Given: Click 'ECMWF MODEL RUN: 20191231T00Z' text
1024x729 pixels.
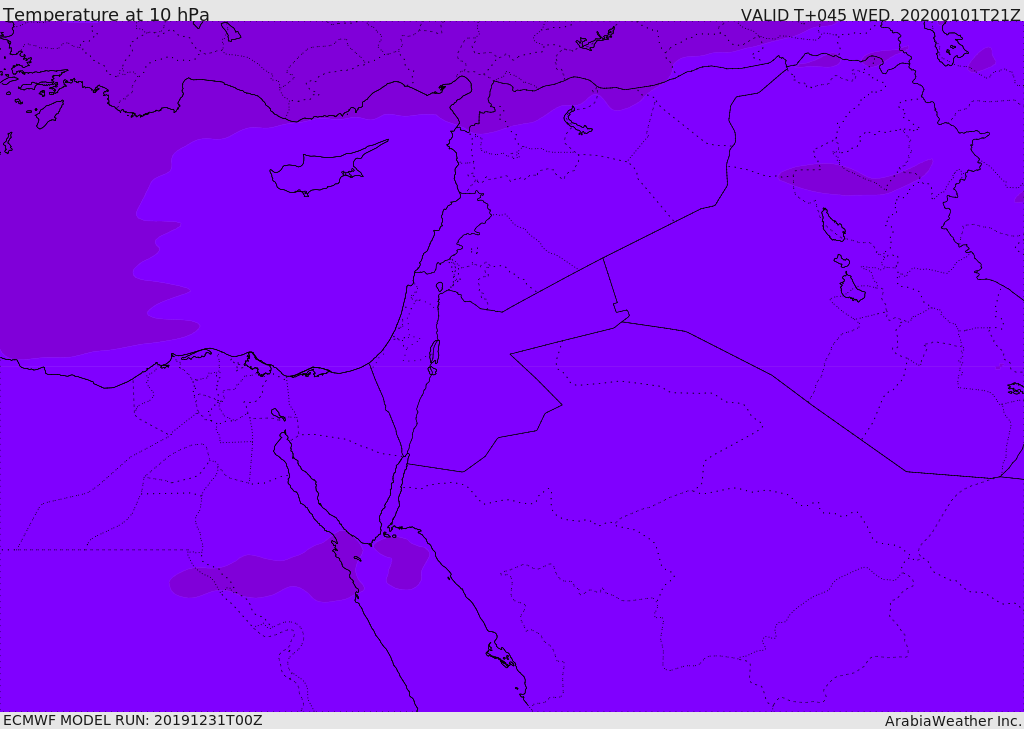Looking at the screenshot, I should tap(133, 721).
